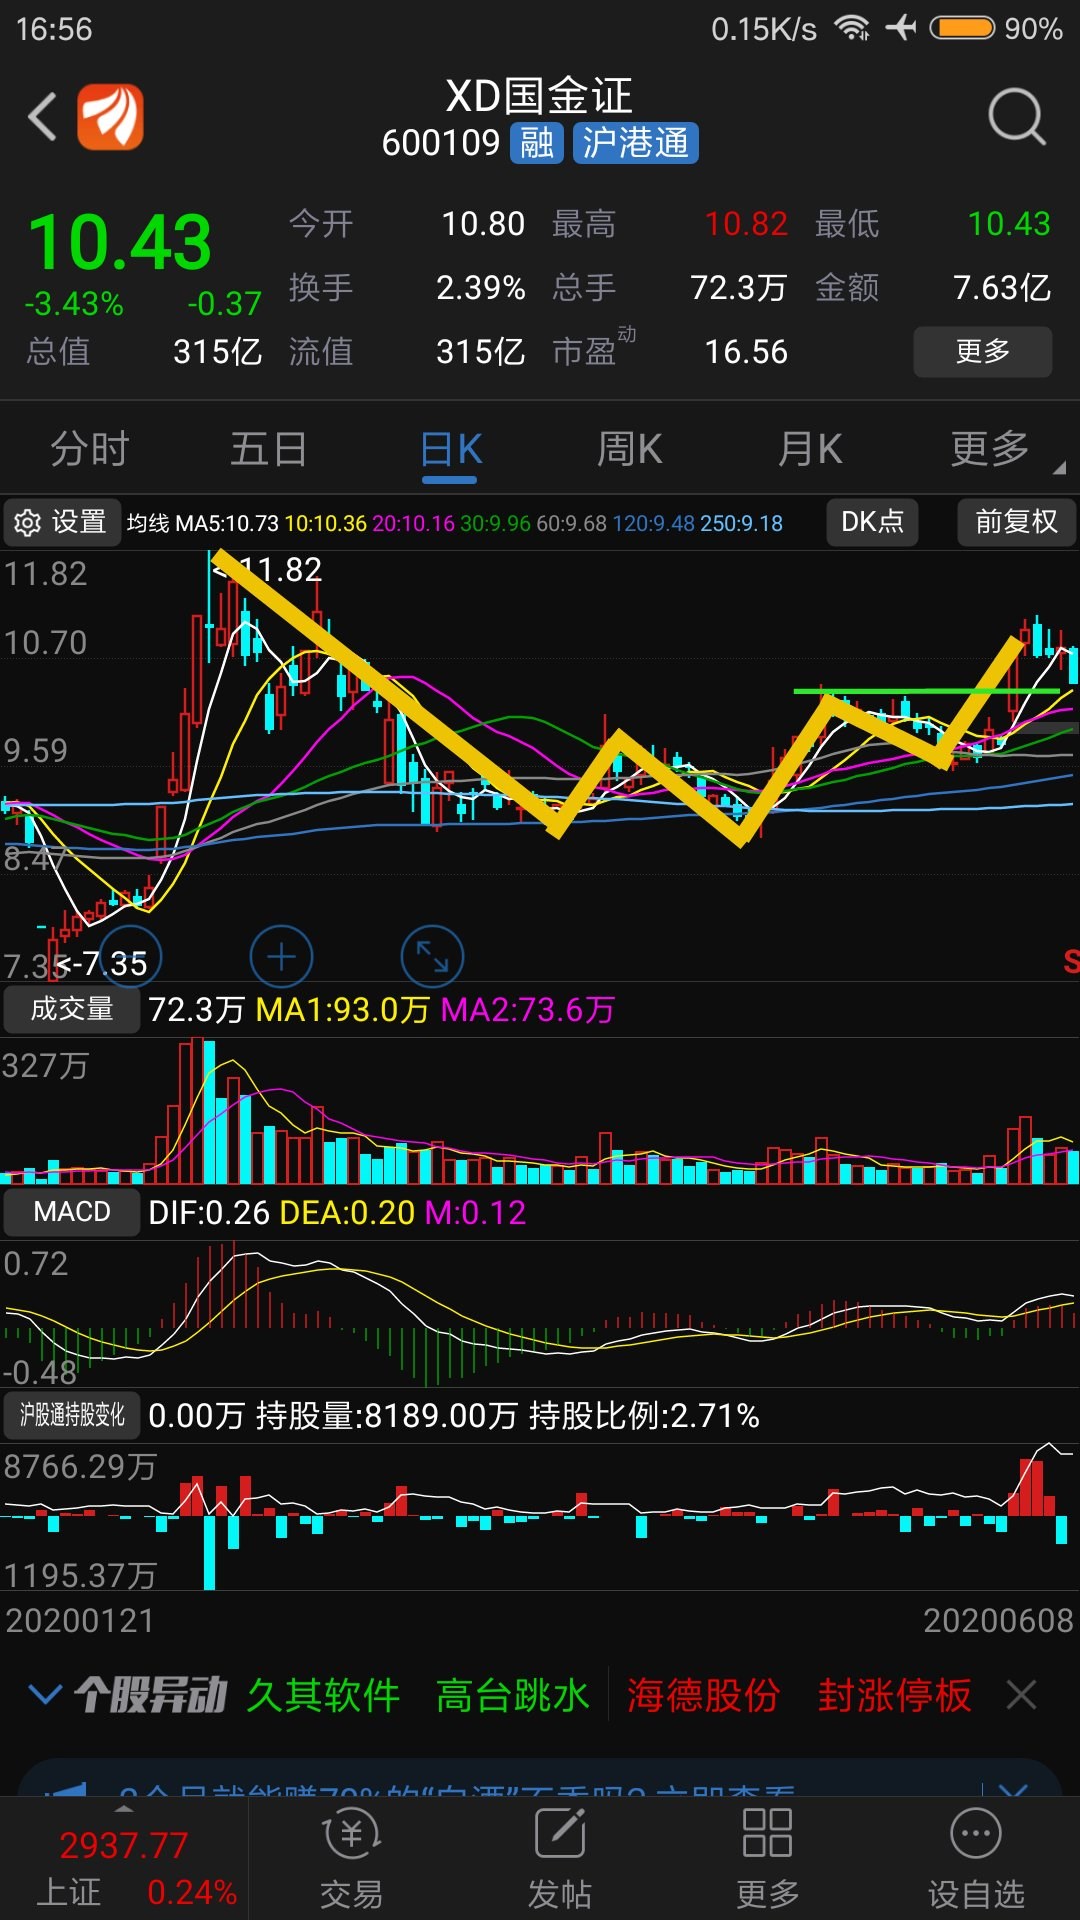Open the 发帖 post icon

point(560,1860)
